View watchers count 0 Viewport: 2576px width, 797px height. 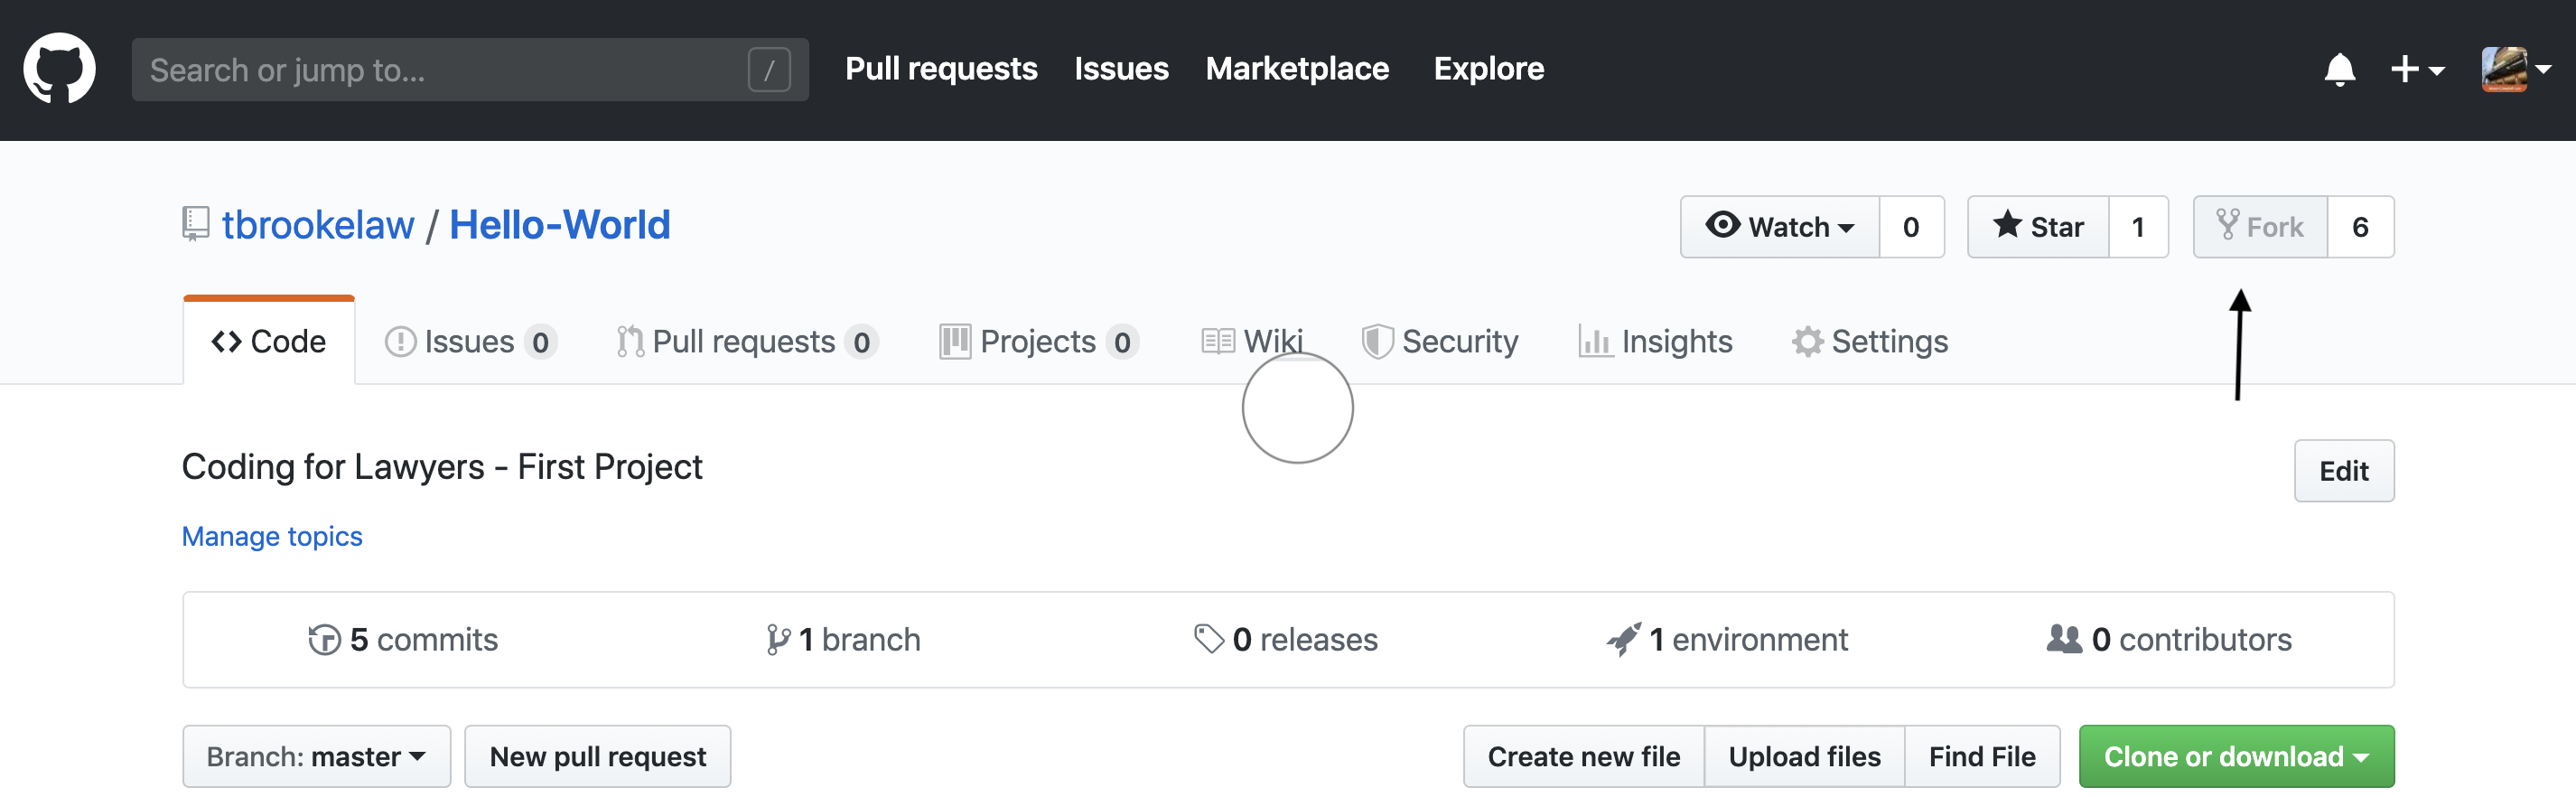[x=1911, y=227]
